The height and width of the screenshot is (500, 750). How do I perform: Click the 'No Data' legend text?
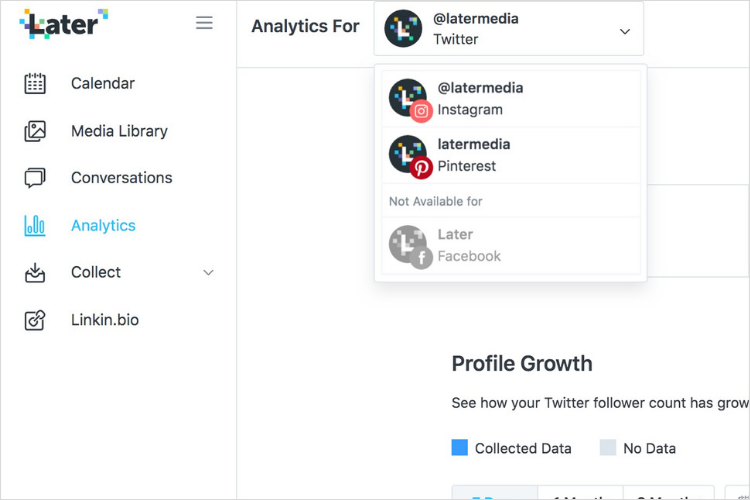coord(649,448)
